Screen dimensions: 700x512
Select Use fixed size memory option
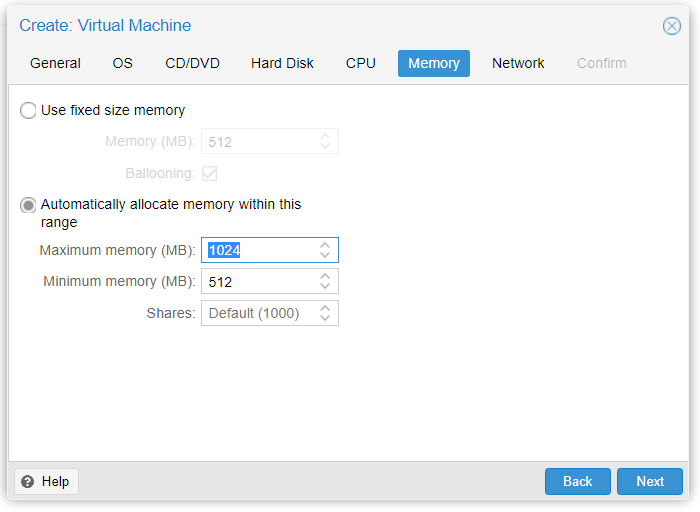point(29,111)
